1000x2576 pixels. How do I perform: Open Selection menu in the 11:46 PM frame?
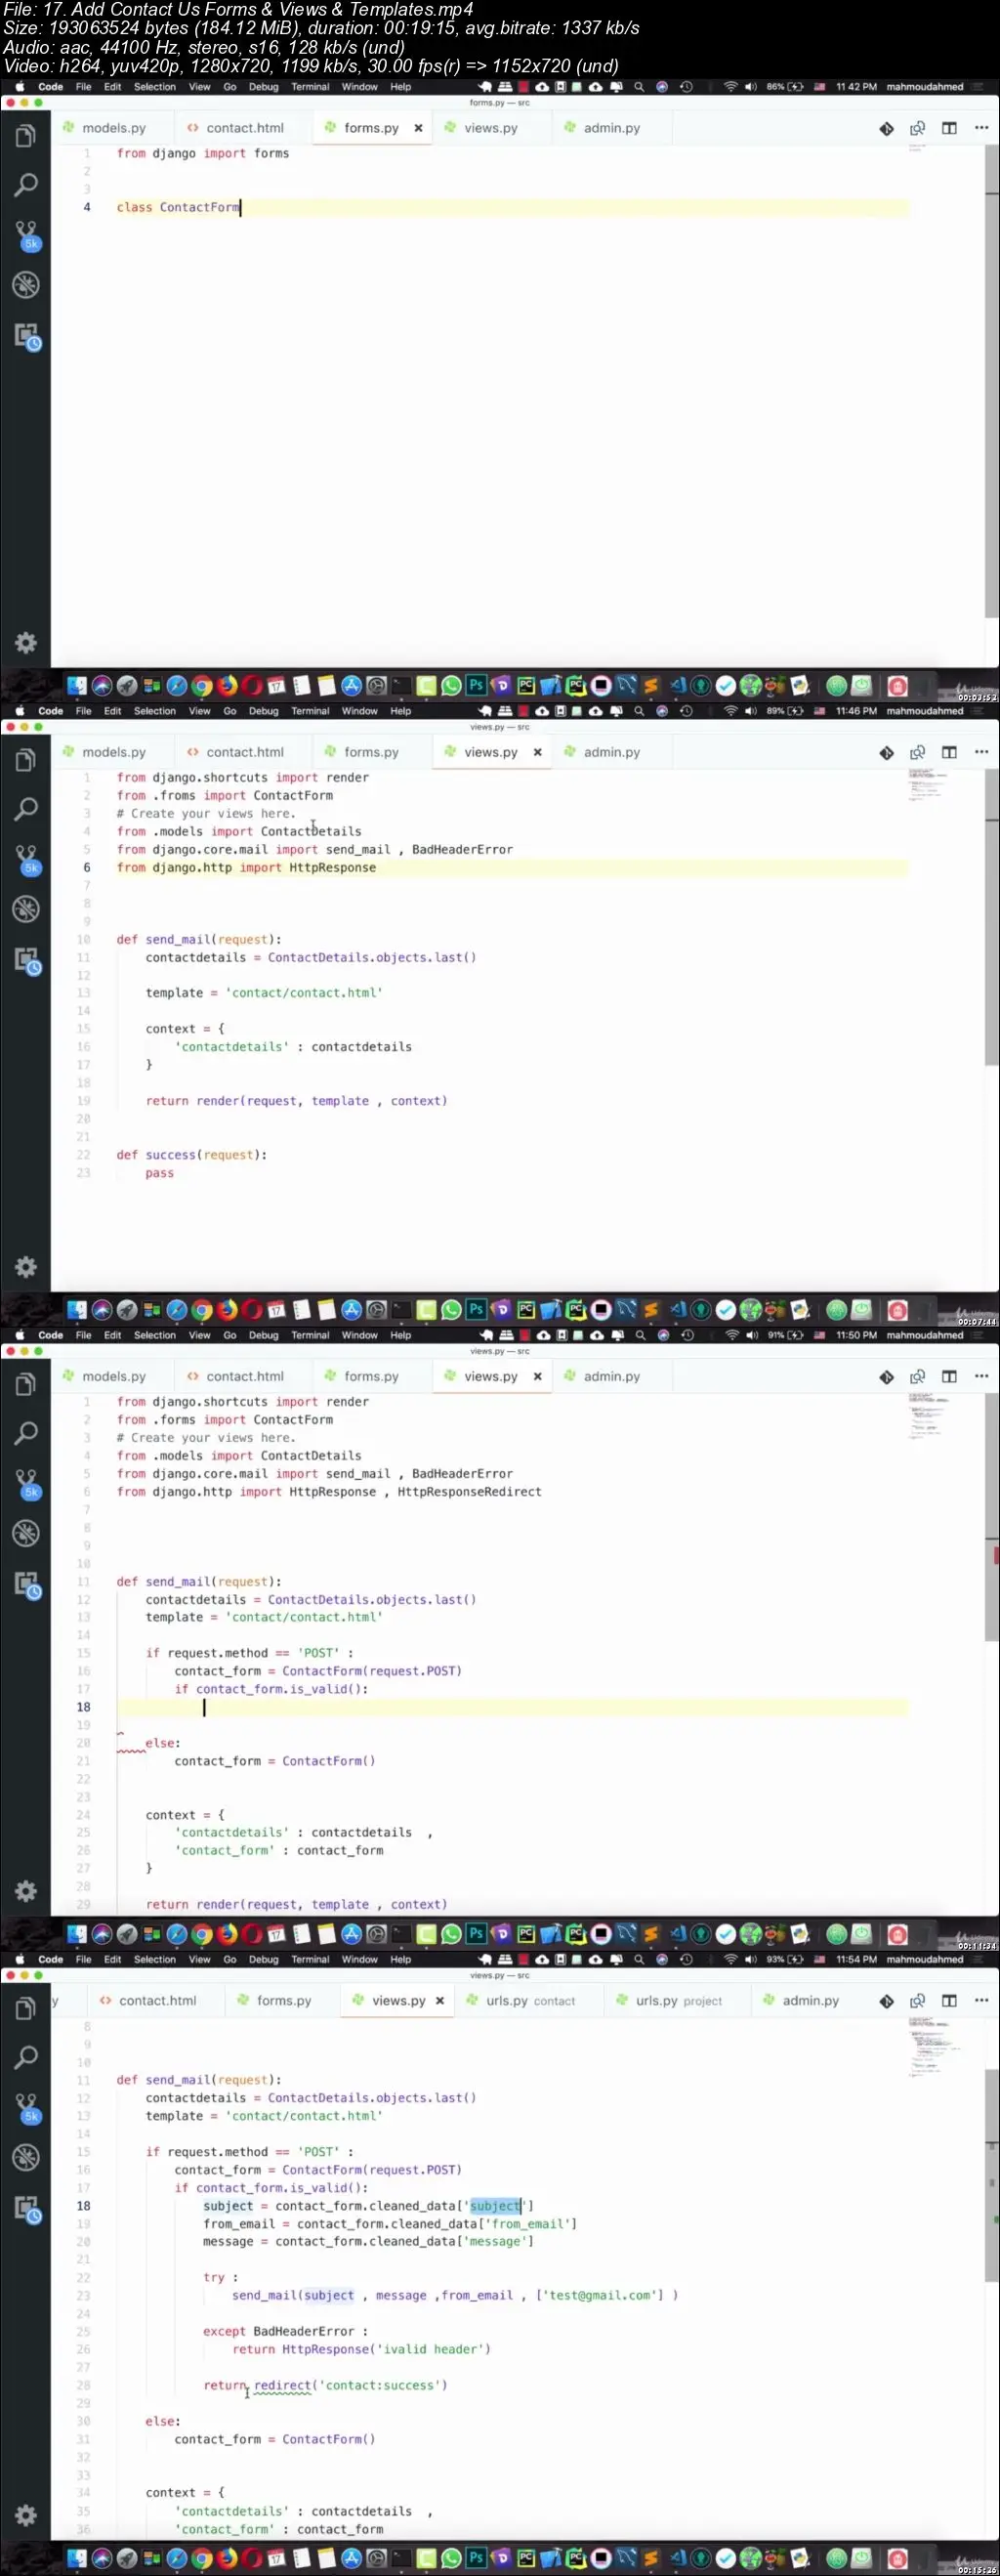click(x=155, y=711)
